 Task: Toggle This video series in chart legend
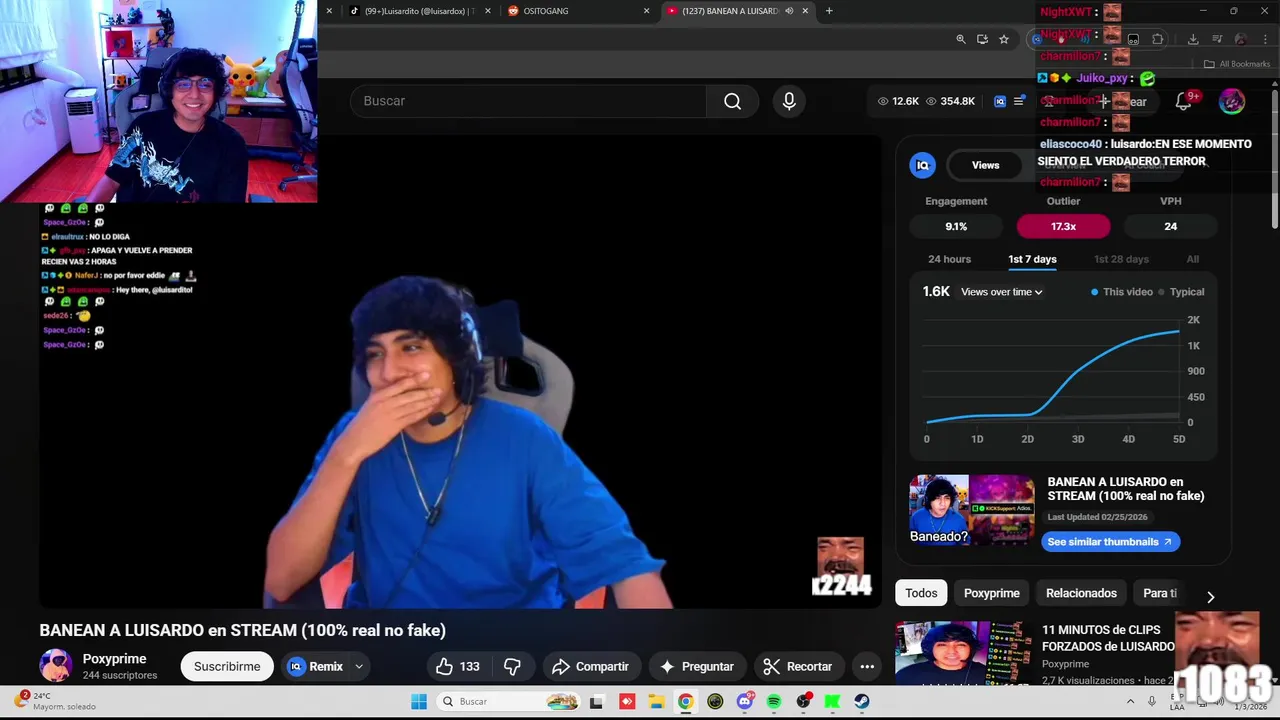(1122, 292)
